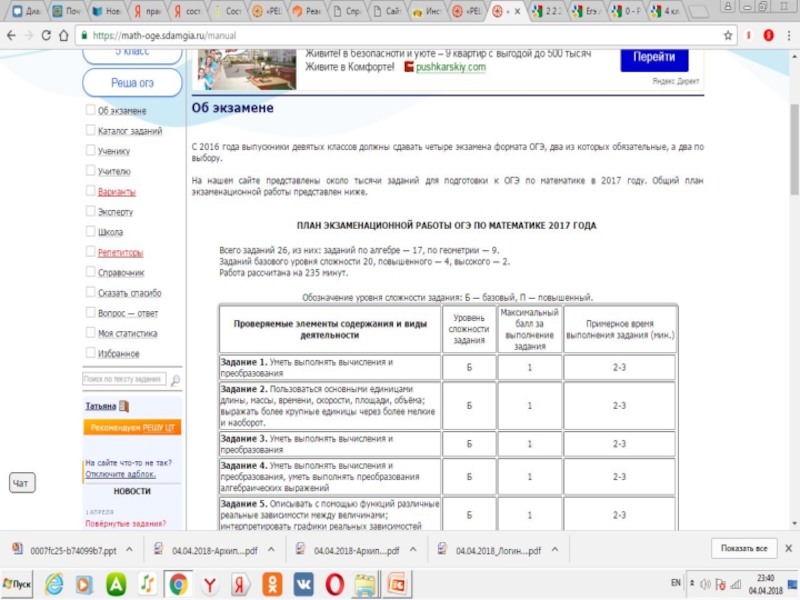Screen dimensions: 800x600
Task: Open Opera browser from the taskbar
Action: point(335,583)
